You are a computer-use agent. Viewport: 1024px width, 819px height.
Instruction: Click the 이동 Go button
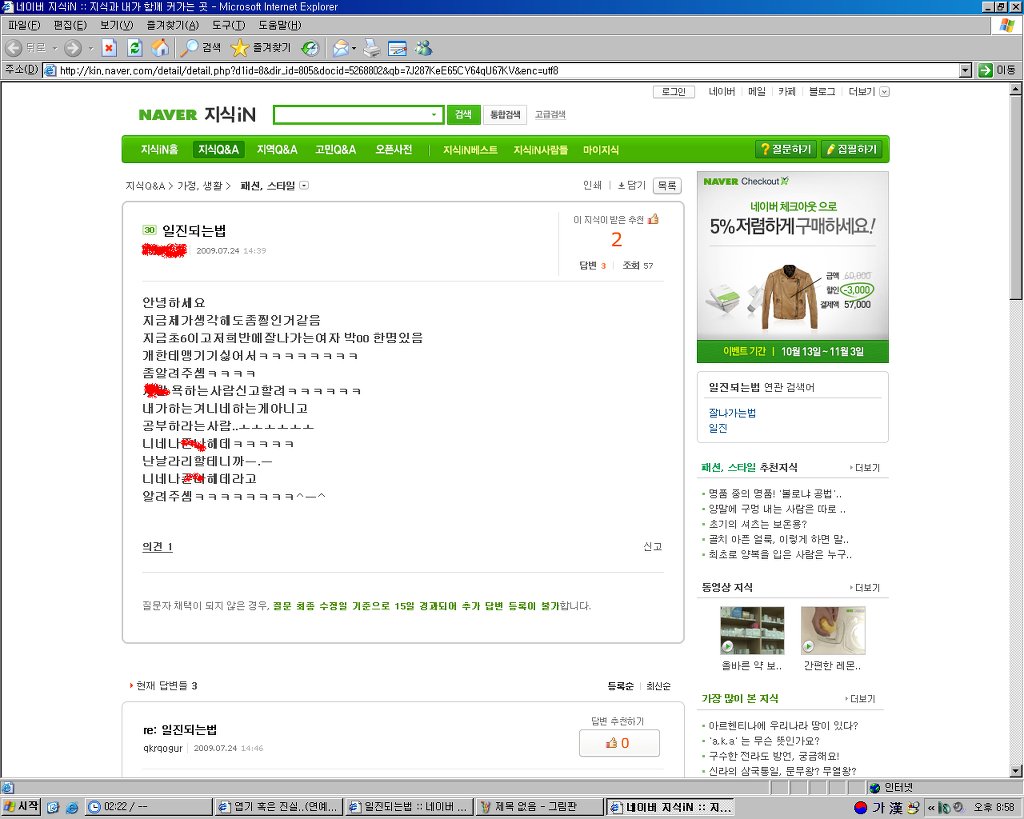(997, 70)
